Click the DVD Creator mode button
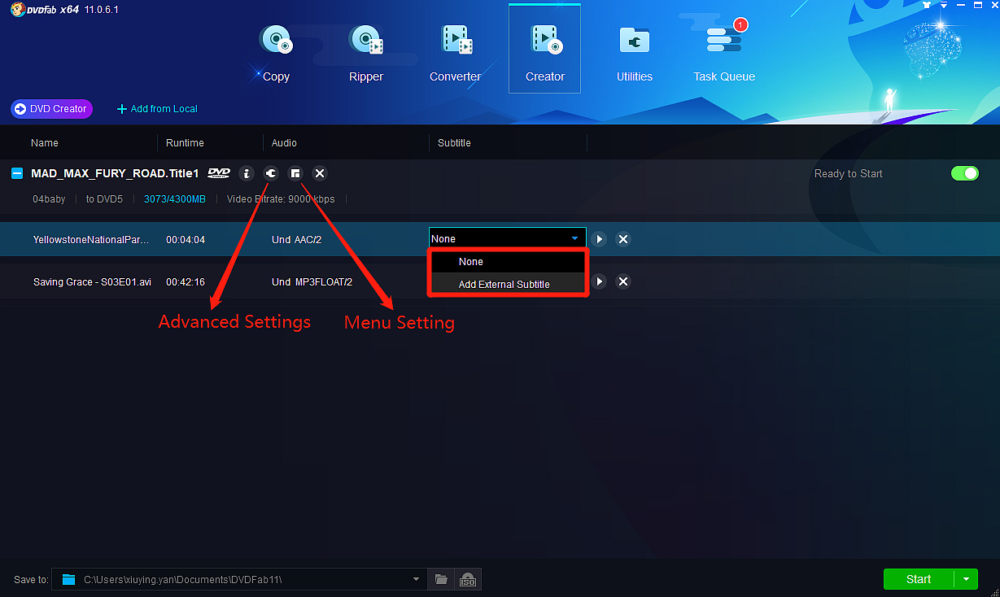 (x=52, y=109)
